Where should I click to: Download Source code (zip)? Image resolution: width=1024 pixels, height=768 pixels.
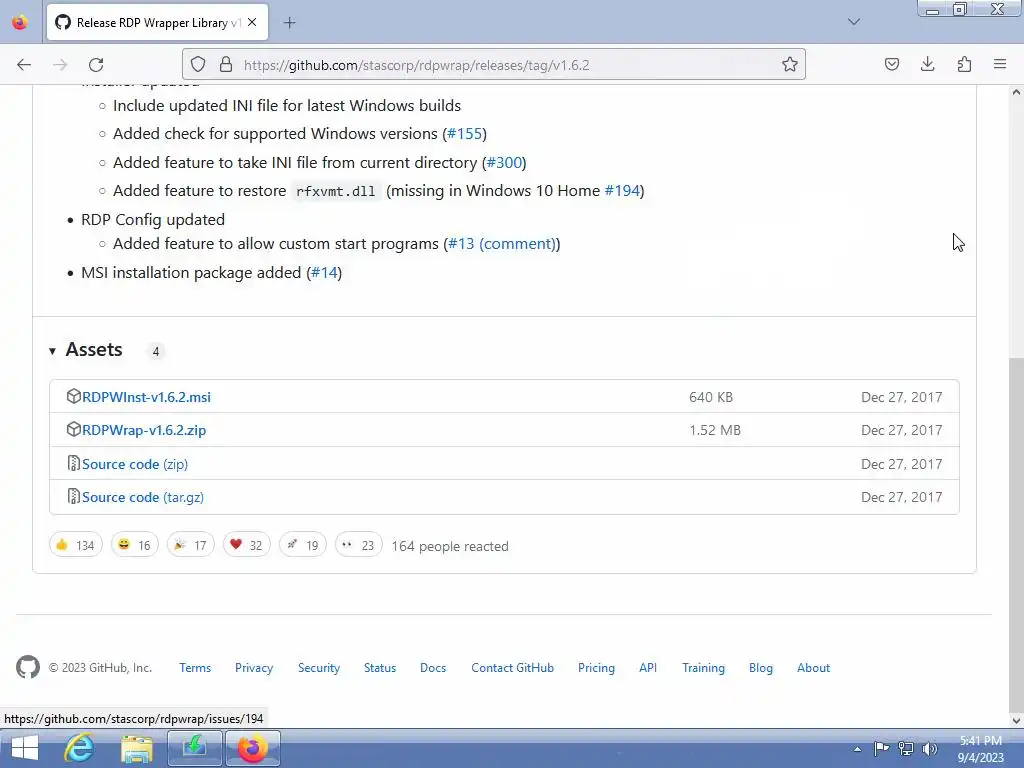[135, 464]
